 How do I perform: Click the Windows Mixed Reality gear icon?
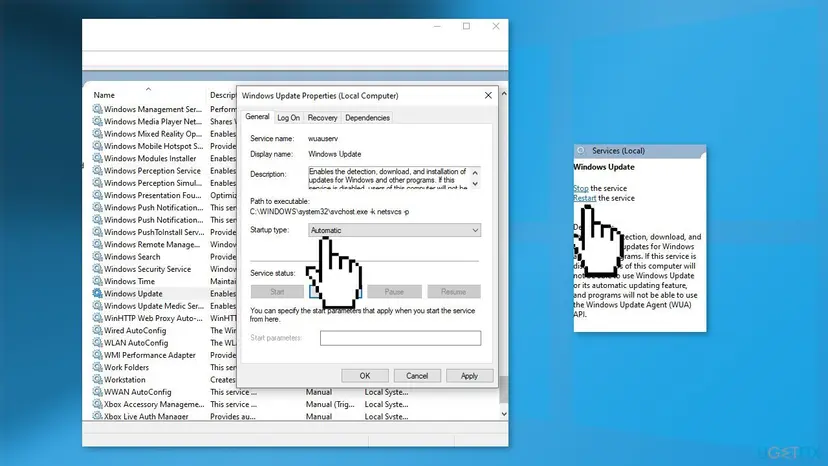pos(97,134)
